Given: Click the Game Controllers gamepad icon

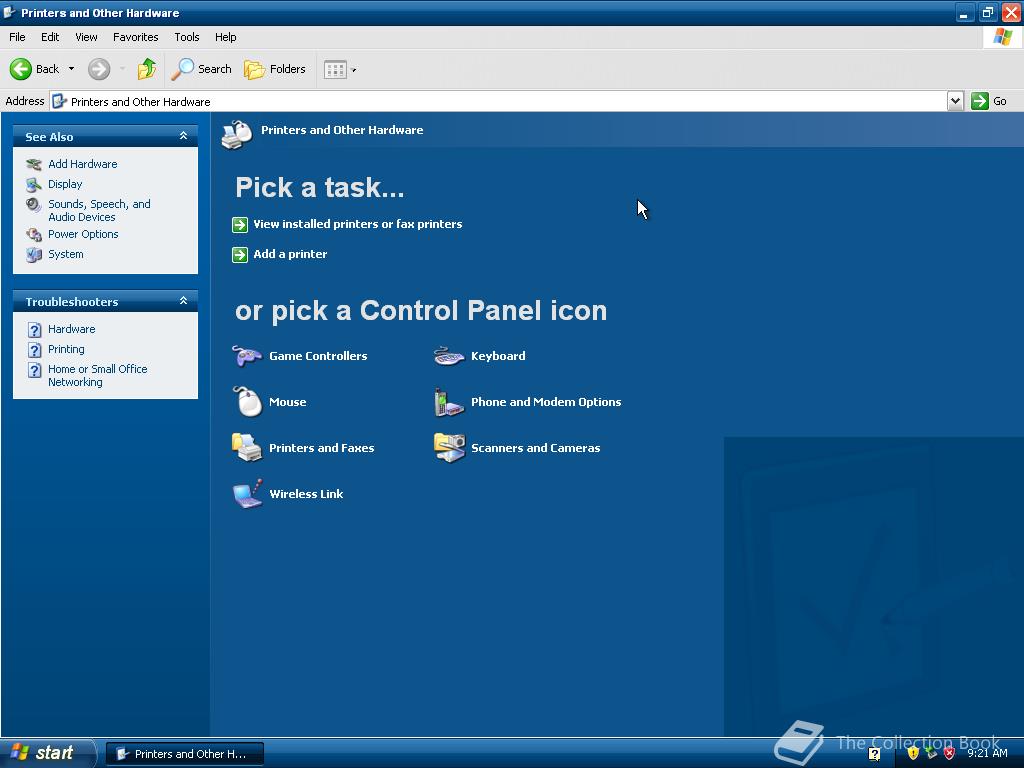Looking at the screenshot, I should click(247, 356).
